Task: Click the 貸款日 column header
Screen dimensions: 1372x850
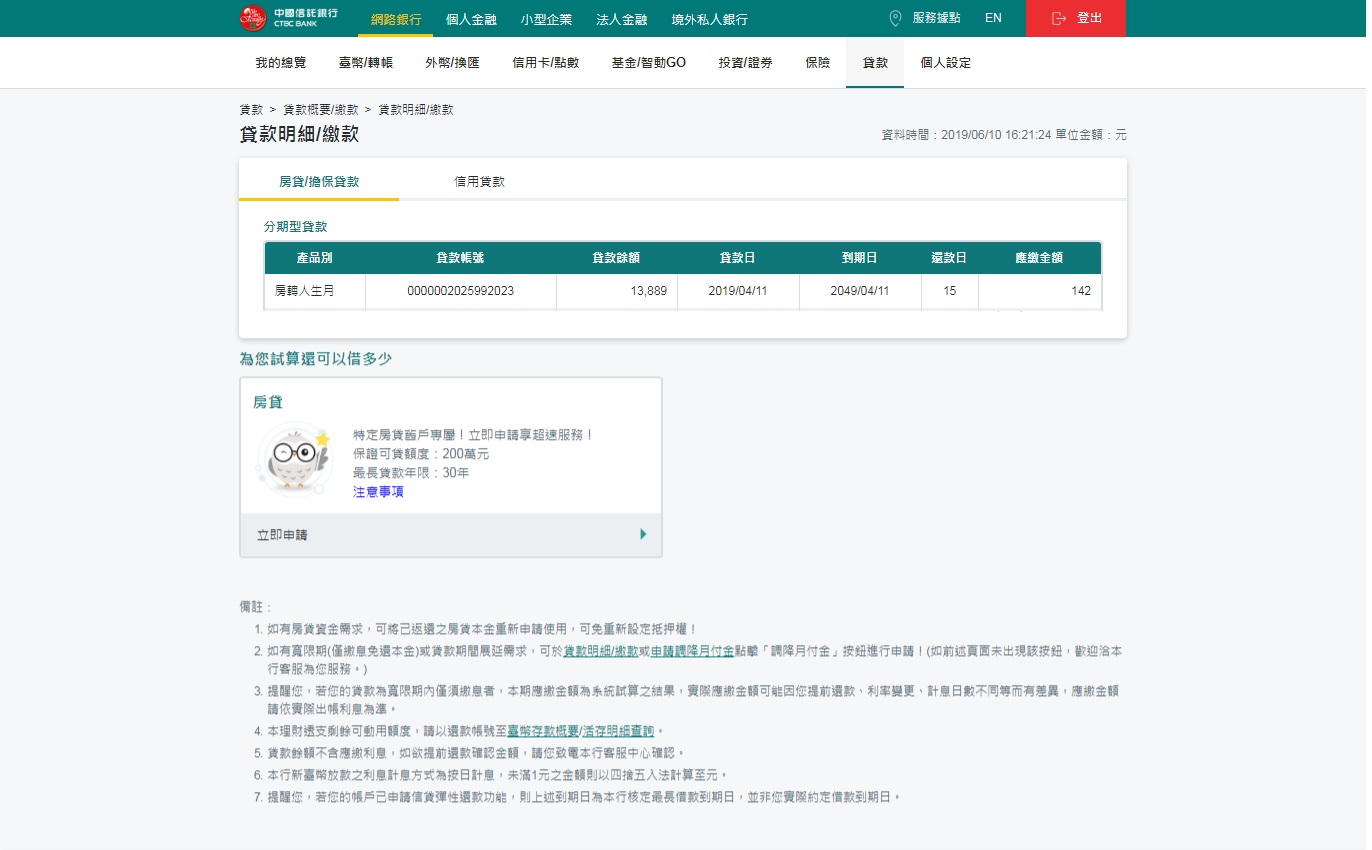Action: (738, 257)
